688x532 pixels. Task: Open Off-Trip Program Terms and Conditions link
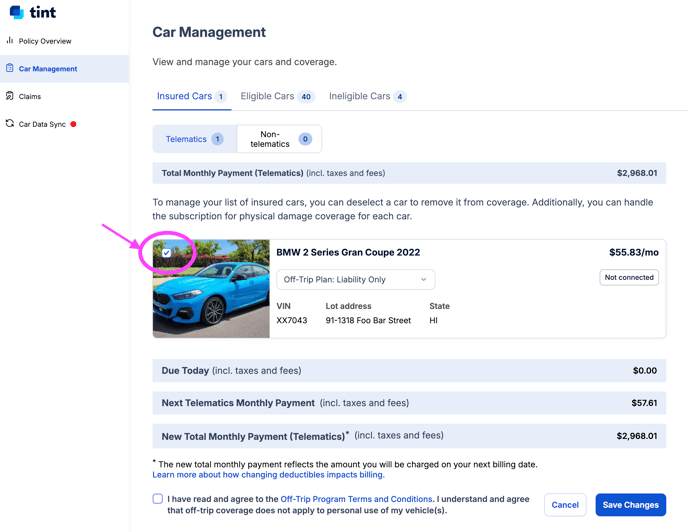pyautogui.click(x=356, y=499)
